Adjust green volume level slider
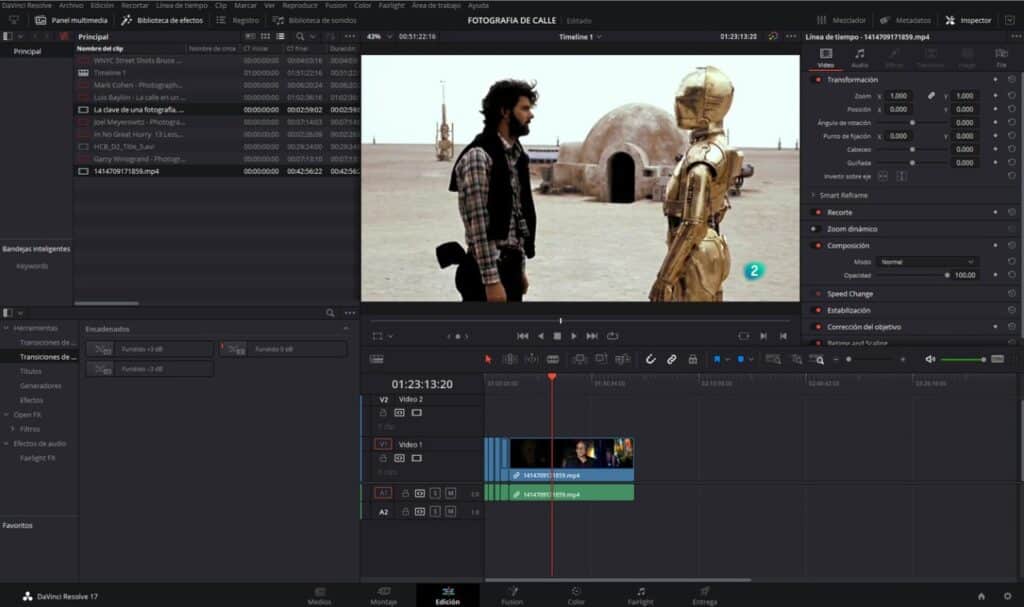Viewport: 1024px width, 607px height. [963, 359]
